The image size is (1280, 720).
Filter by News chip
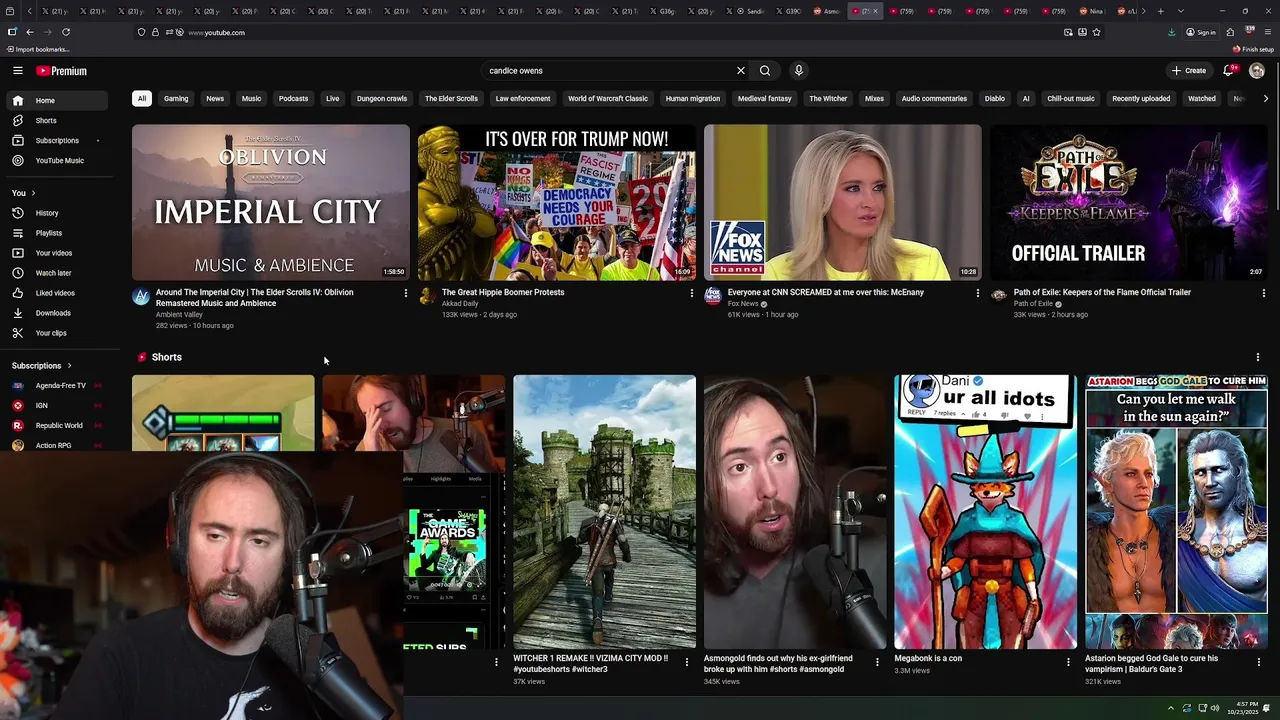pyautogui.click(x=215, y=99)
